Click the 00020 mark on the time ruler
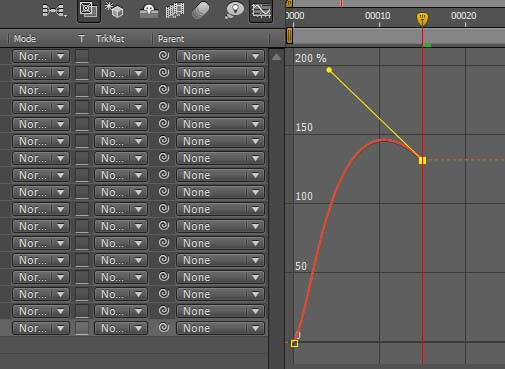This screenshot has width=505, height=369. coord(463,16)
